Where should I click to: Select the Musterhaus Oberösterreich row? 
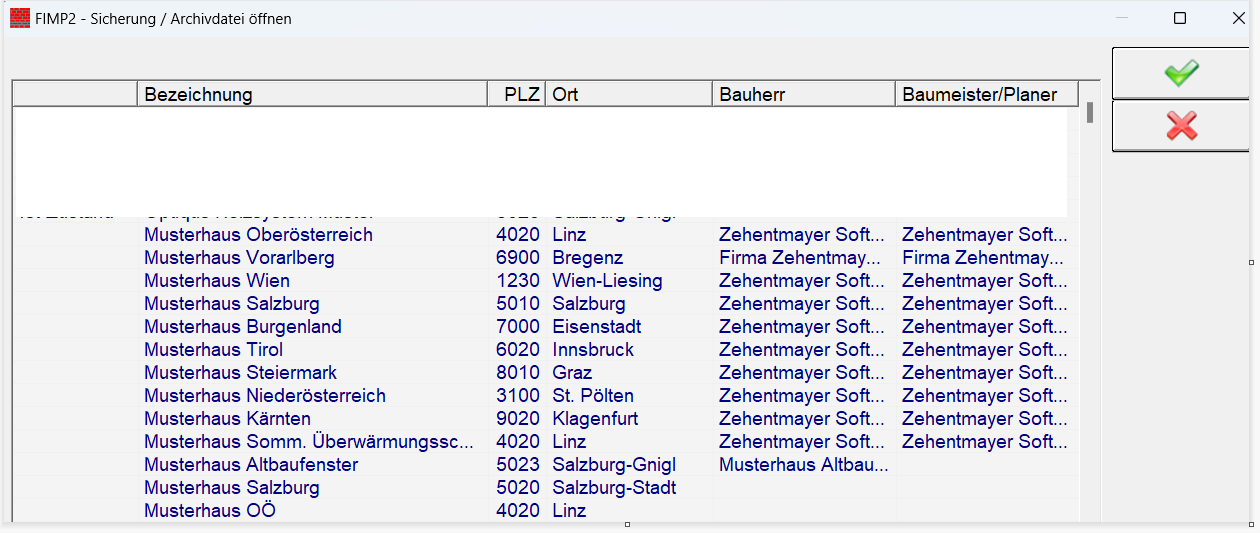(258, 235)
